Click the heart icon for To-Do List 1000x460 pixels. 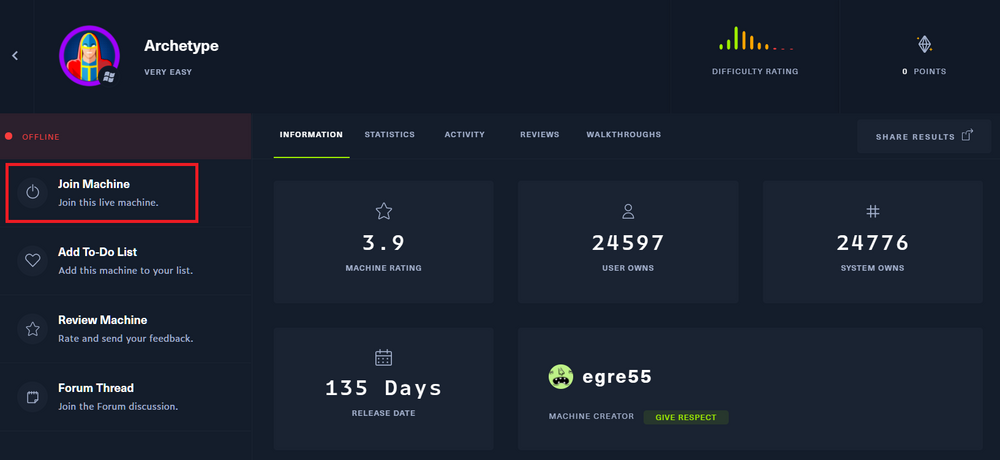[32, 260]
